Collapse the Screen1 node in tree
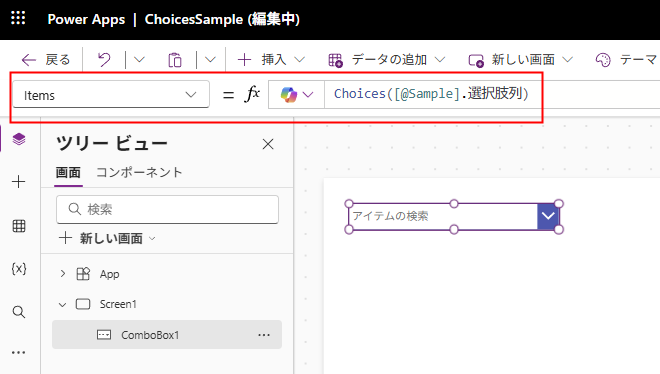Screen dimensions: 660x374 (x=62, y=304)
